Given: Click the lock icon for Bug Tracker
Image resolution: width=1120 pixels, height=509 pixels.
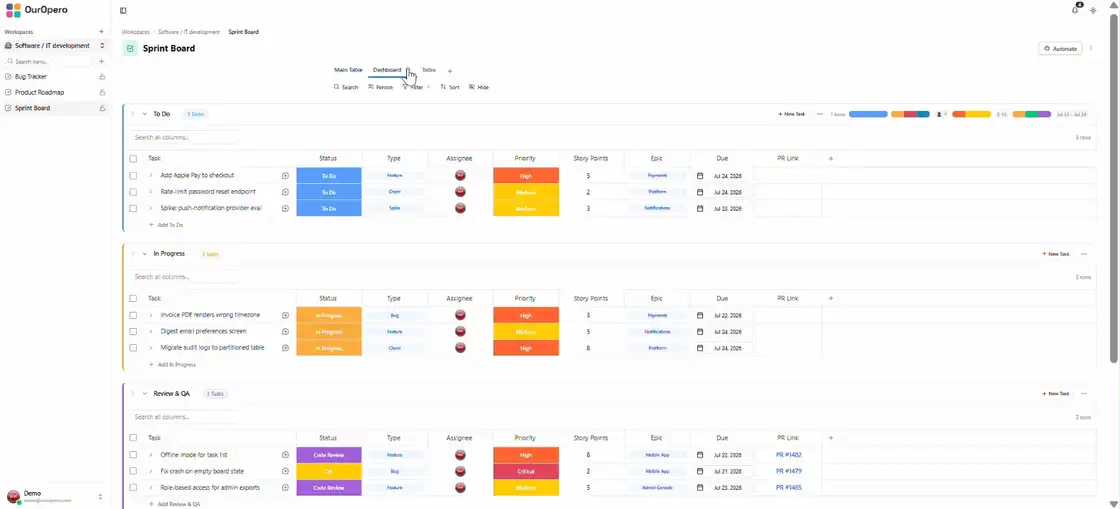Looking at the screenshot, I should pyautogui.click(x=102, y=76).
